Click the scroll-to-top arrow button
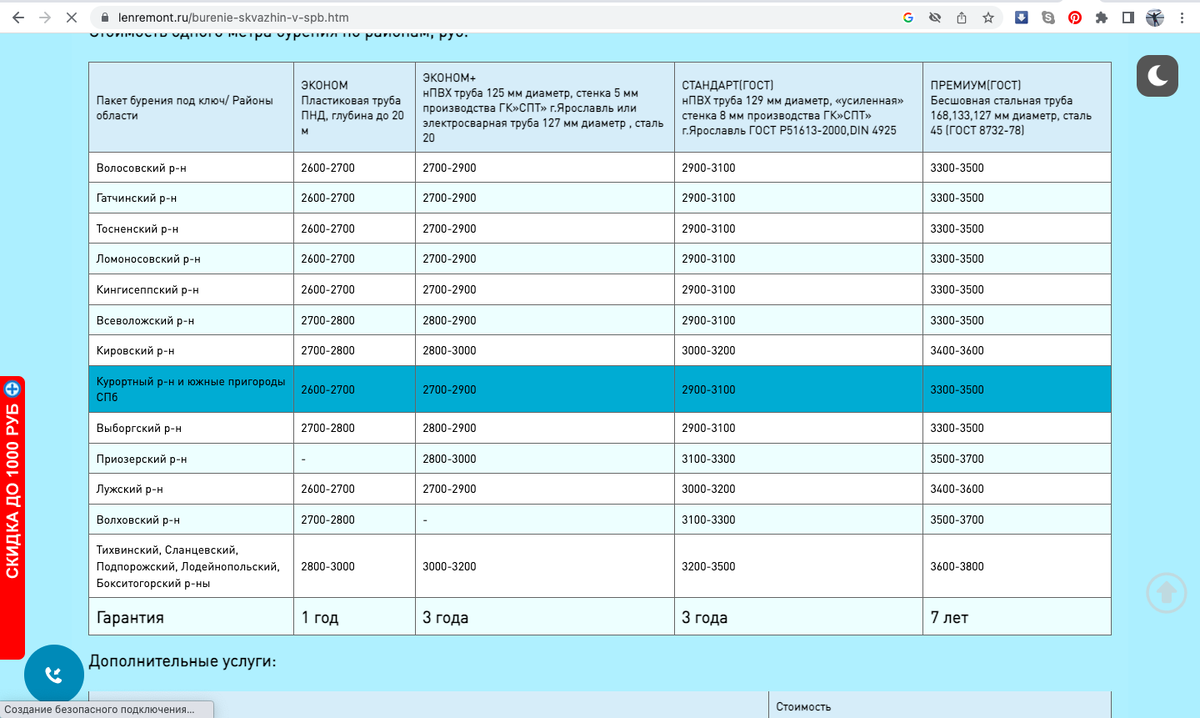This screenshot has height=718, width=1200. coord(1166,592)
